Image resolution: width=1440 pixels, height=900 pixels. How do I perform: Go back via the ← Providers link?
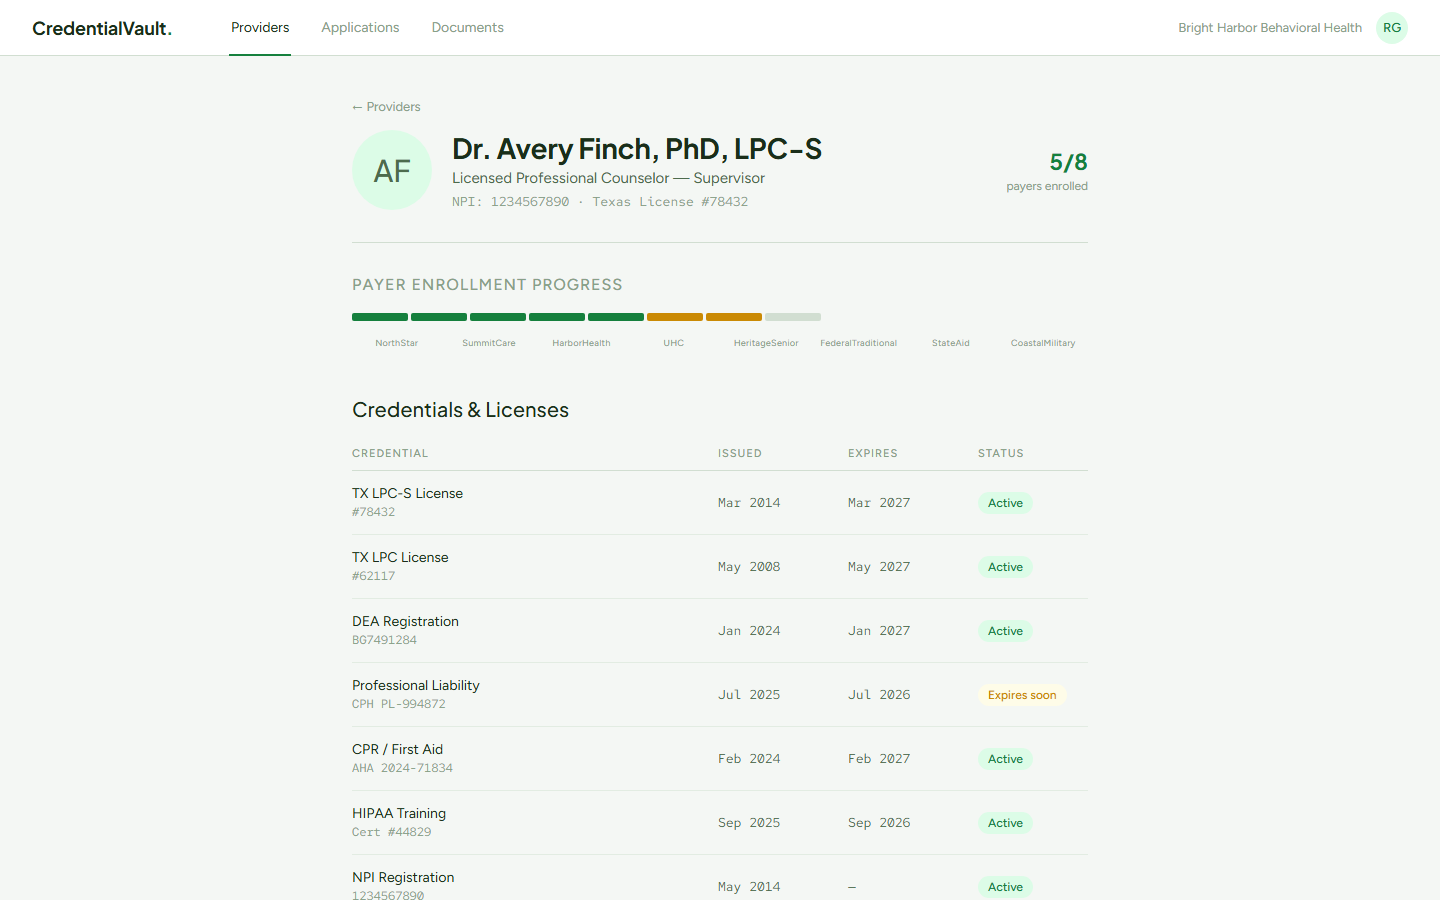click(x=386, y=107)
